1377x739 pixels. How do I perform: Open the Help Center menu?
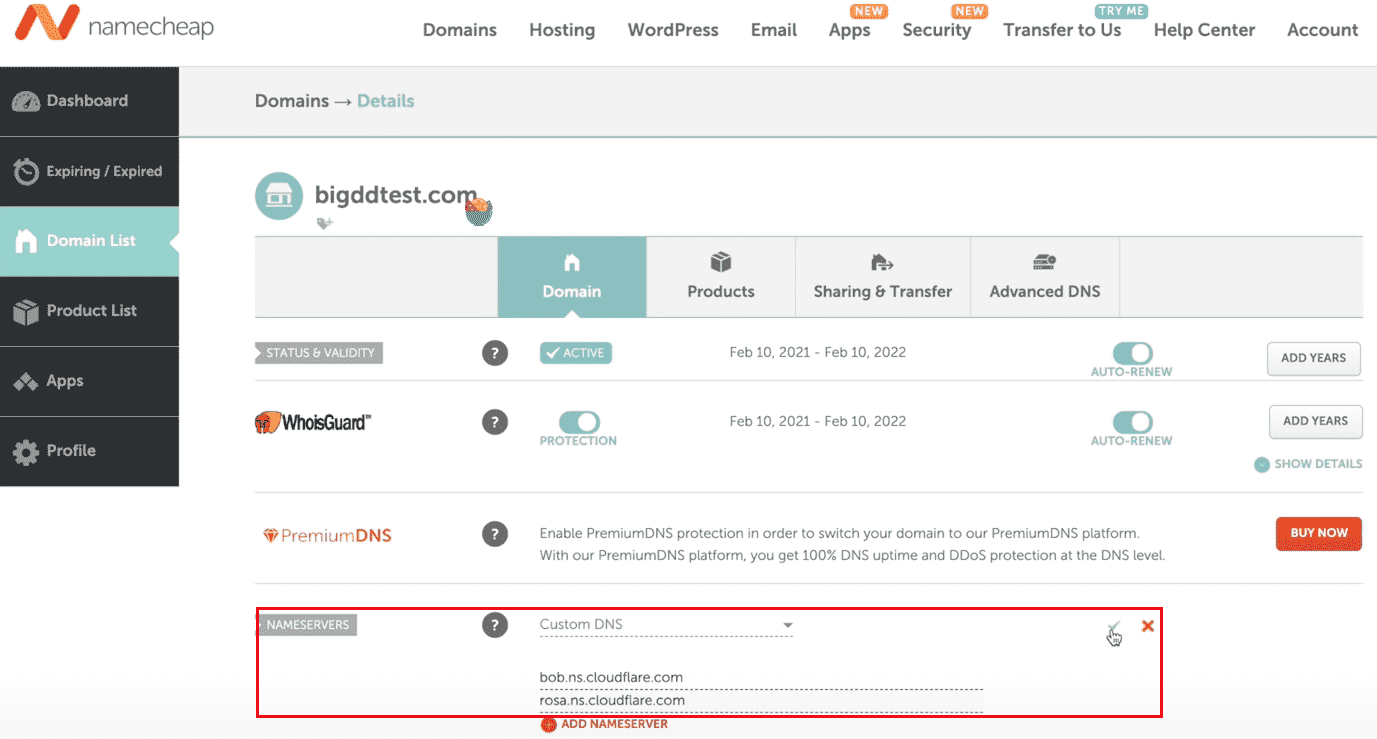(1204, 30)
